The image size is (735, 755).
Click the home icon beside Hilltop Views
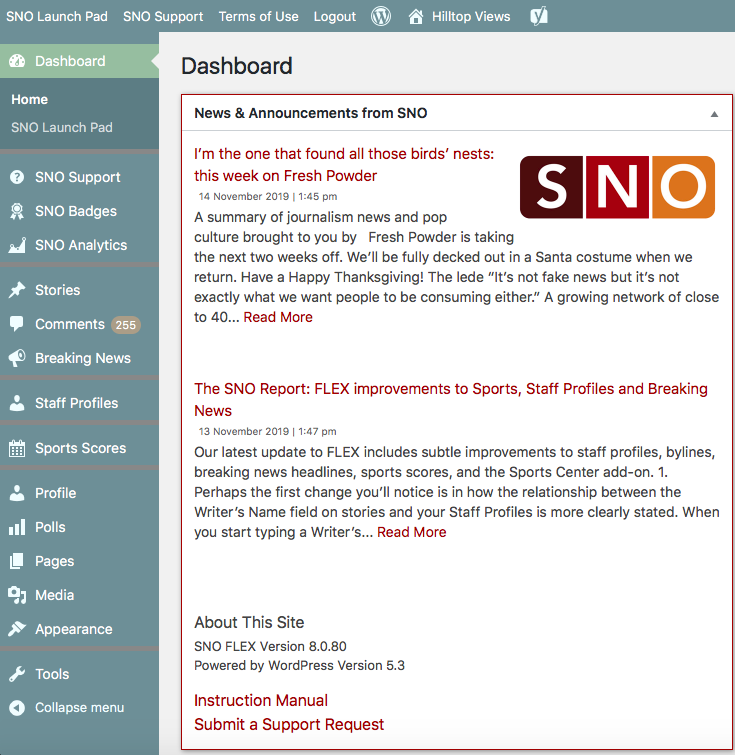click(416, 16)
